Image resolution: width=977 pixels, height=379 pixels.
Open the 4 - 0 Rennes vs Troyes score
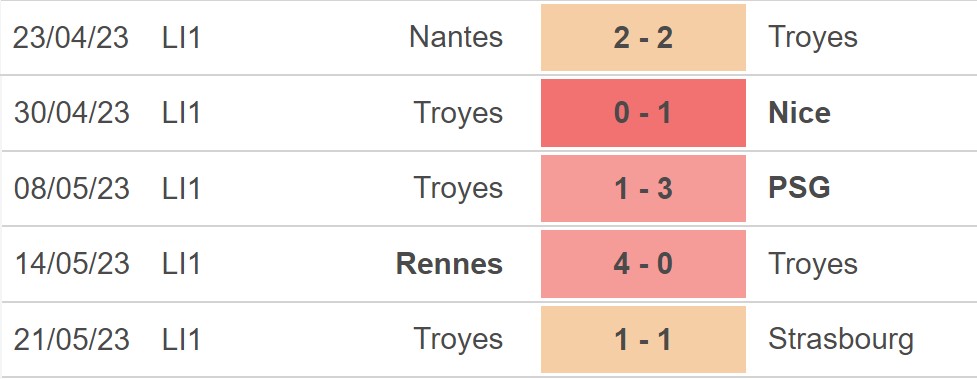[x=643, y=264]
